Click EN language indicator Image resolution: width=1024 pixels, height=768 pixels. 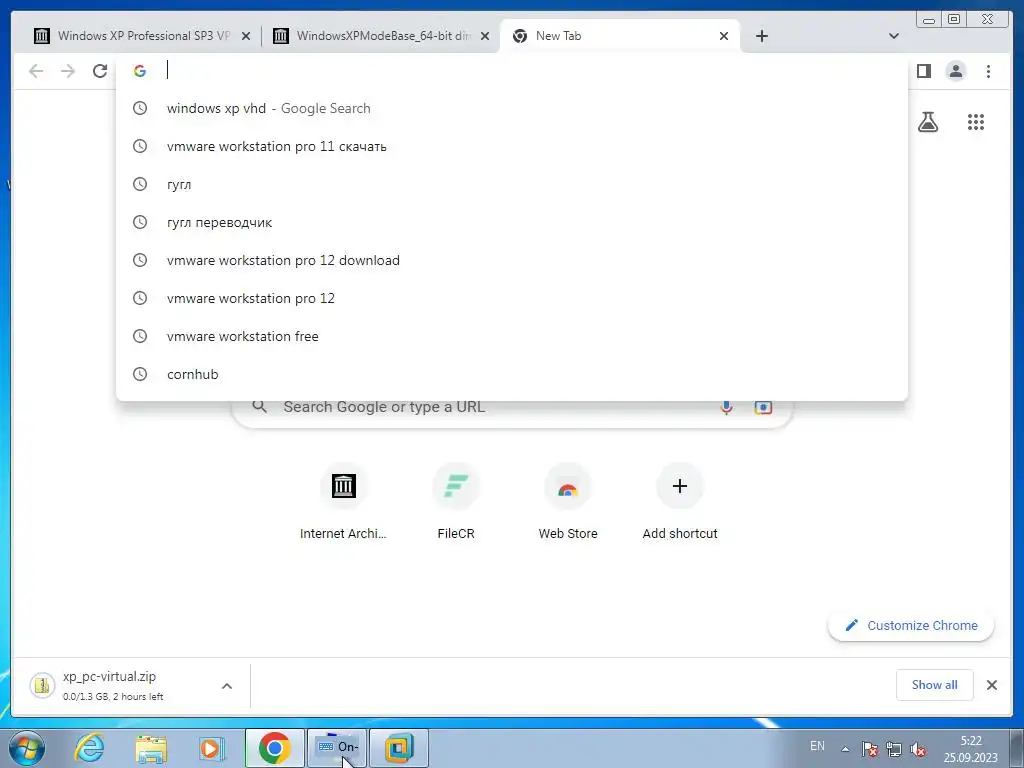(x=817, y=746)
